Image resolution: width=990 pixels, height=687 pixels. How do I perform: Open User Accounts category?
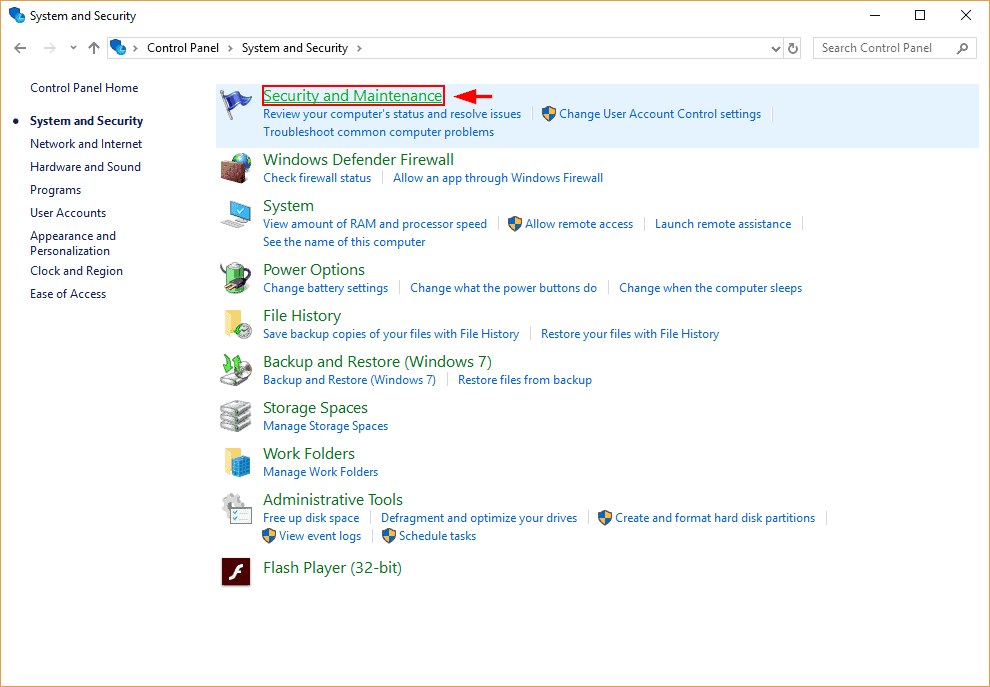(68, 213)
